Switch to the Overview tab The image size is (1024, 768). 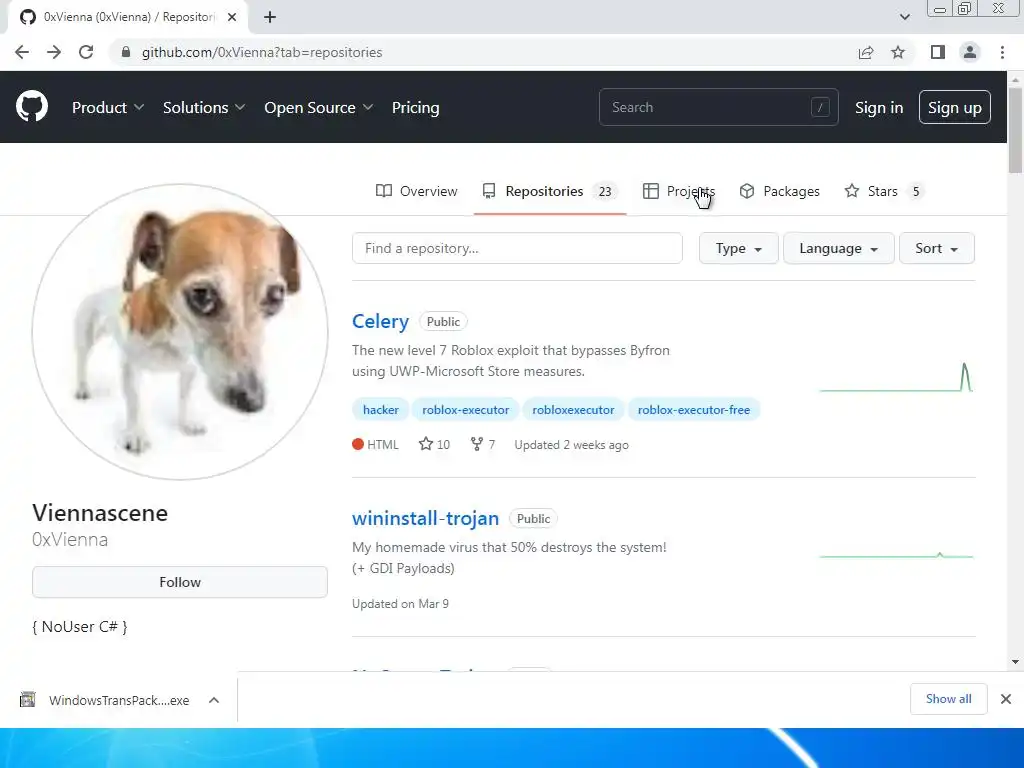[417, 191]
